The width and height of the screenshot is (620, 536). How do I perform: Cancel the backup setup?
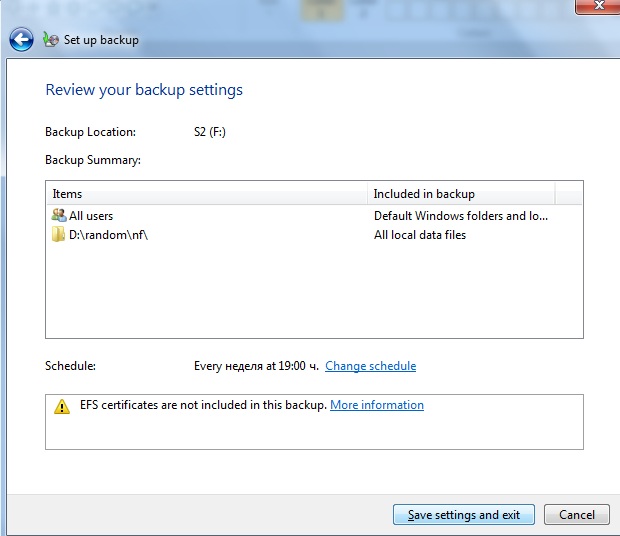point(577,515)
